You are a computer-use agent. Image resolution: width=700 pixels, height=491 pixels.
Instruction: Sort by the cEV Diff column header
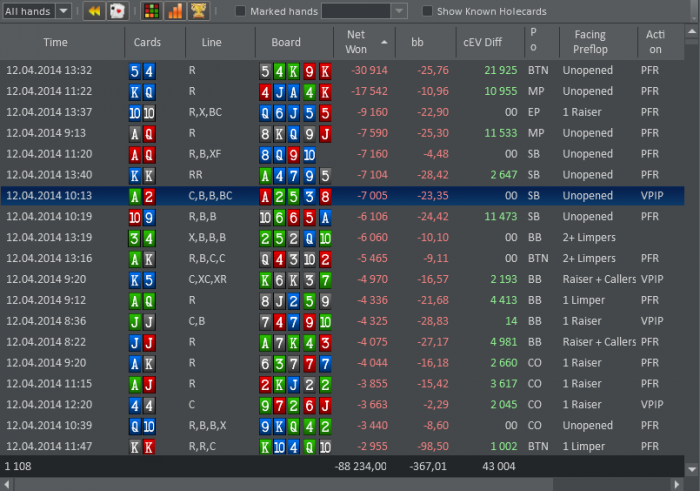coord(483,42)
